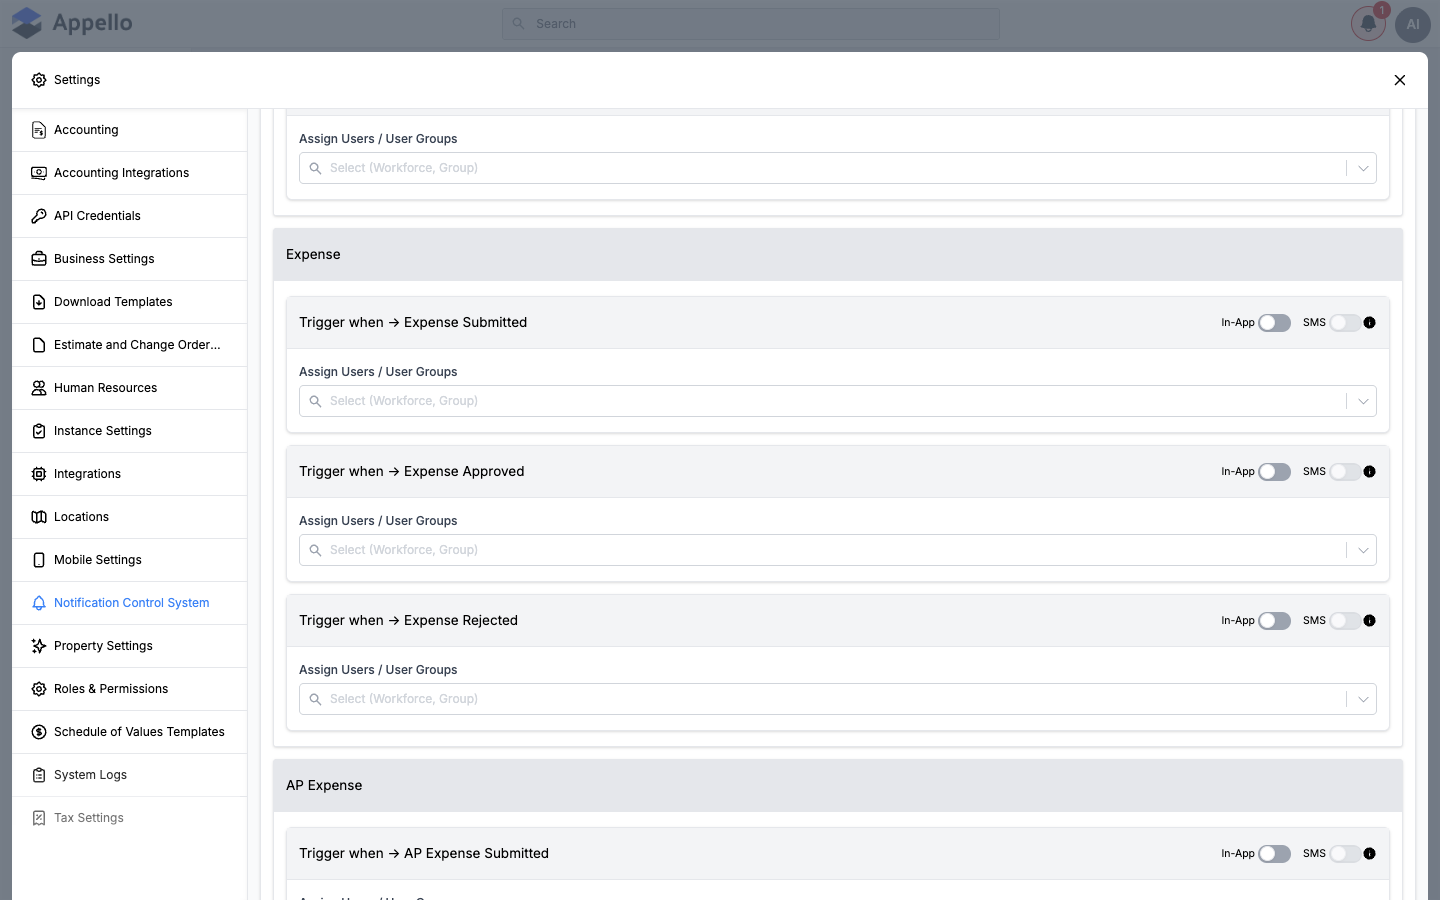Open Notification Control System settings
The height and width of the screenshot is (900, 1440).
pyautogui.click(x=130, y=603)
